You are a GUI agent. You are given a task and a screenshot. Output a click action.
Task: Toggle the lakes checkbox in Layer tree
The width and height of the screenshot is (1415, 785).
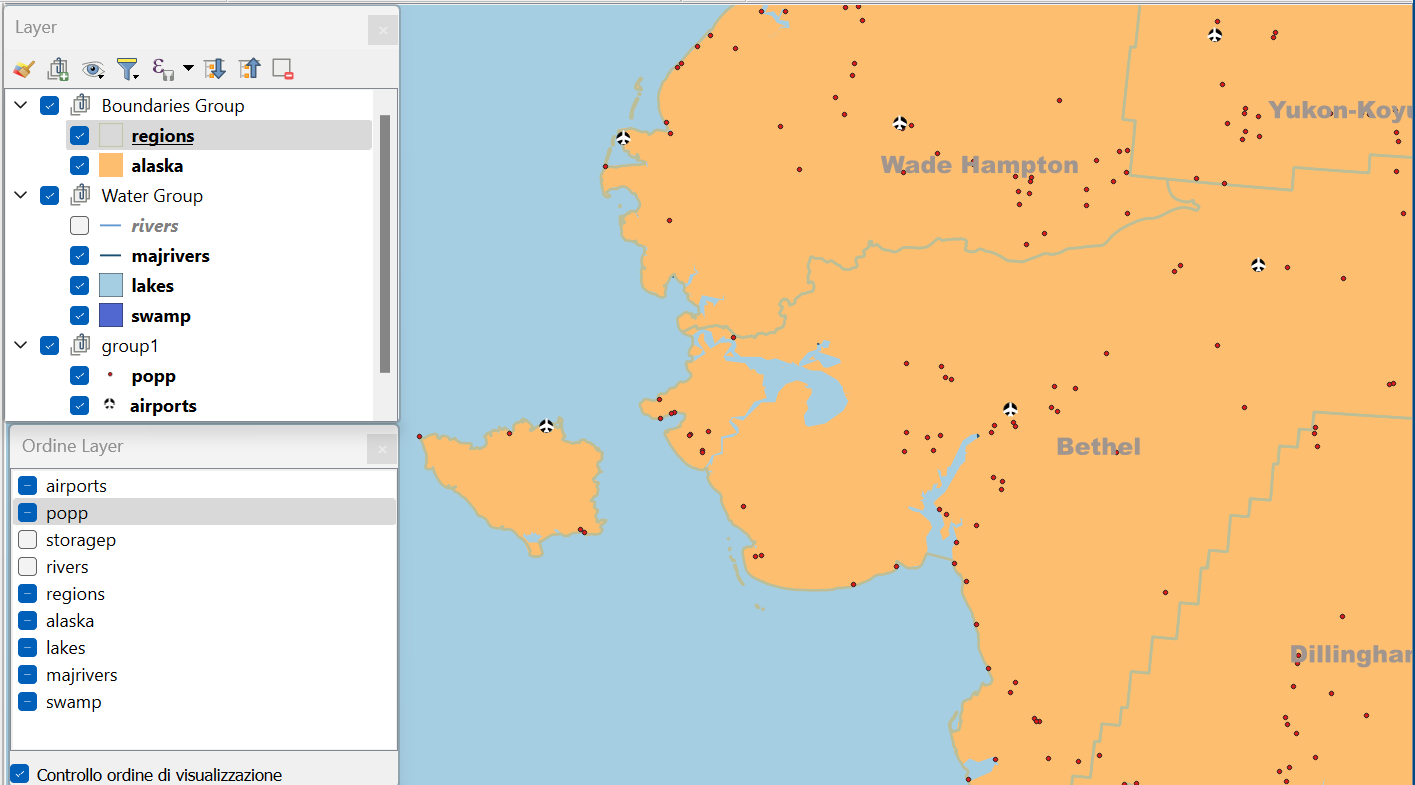coord(80,285)
